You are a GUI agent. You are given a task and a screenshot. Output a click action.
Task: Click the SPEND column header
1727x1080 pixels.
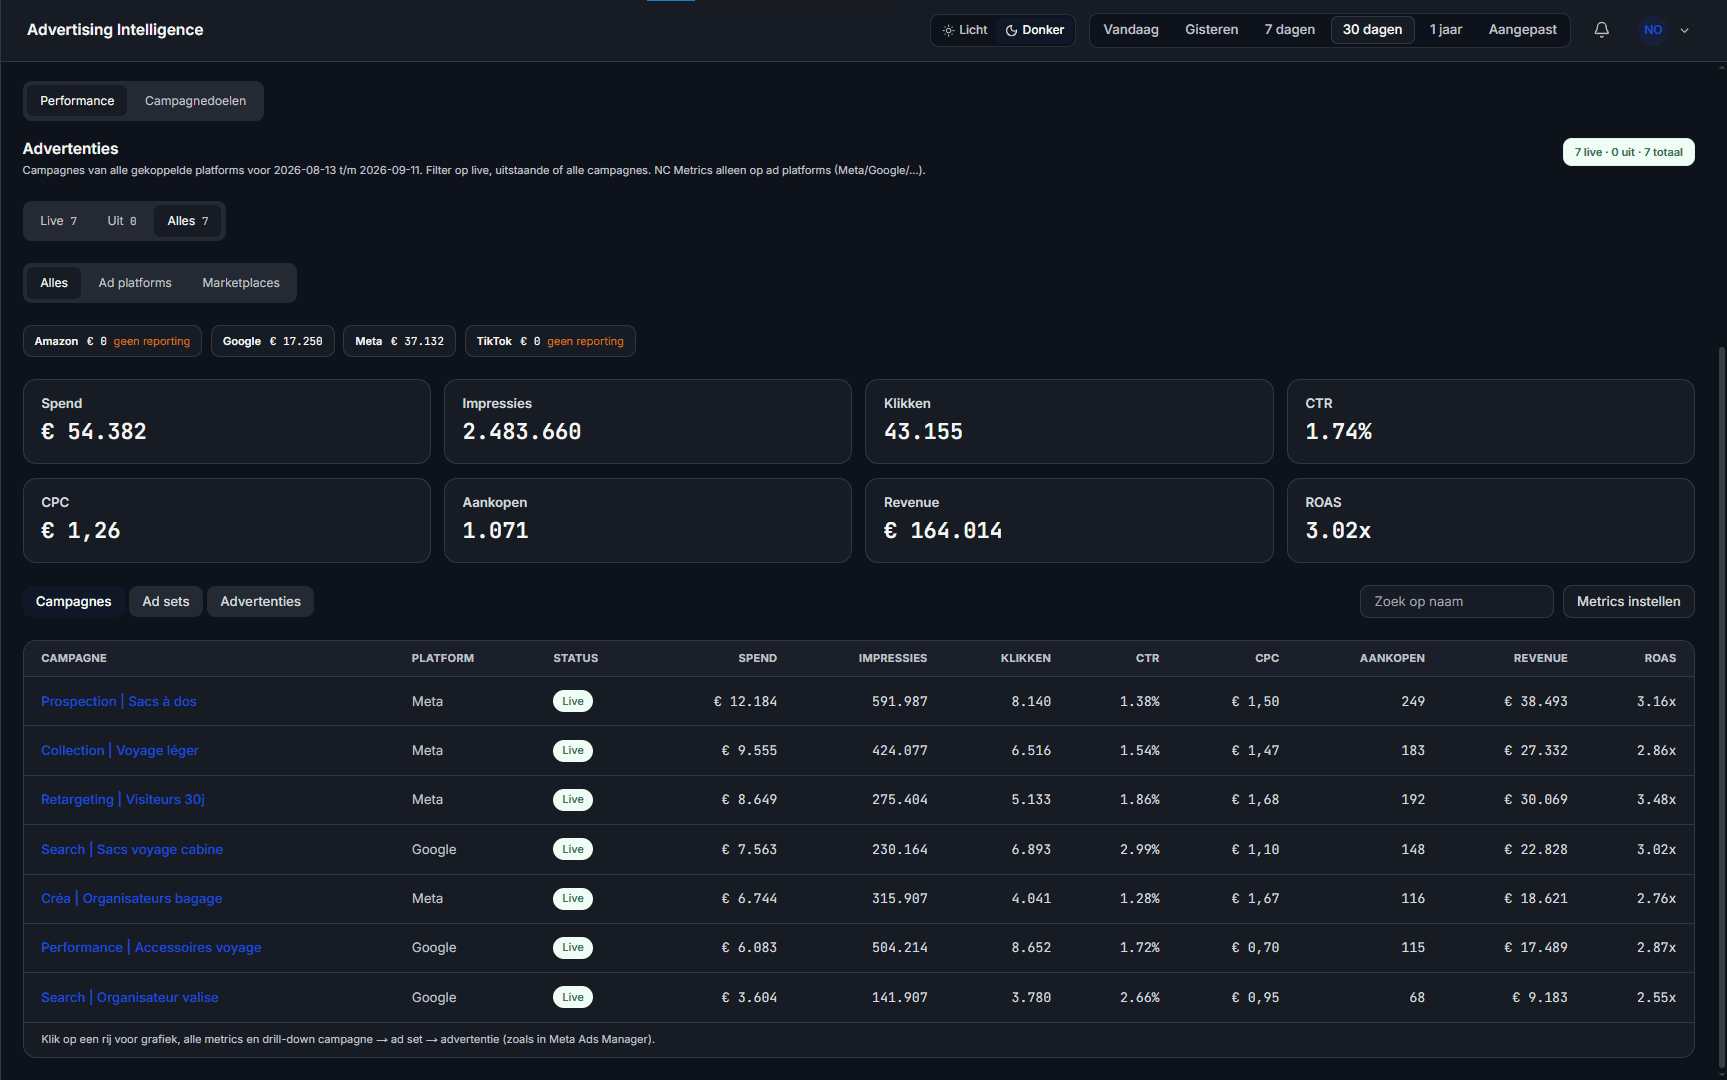click(757, 658)
